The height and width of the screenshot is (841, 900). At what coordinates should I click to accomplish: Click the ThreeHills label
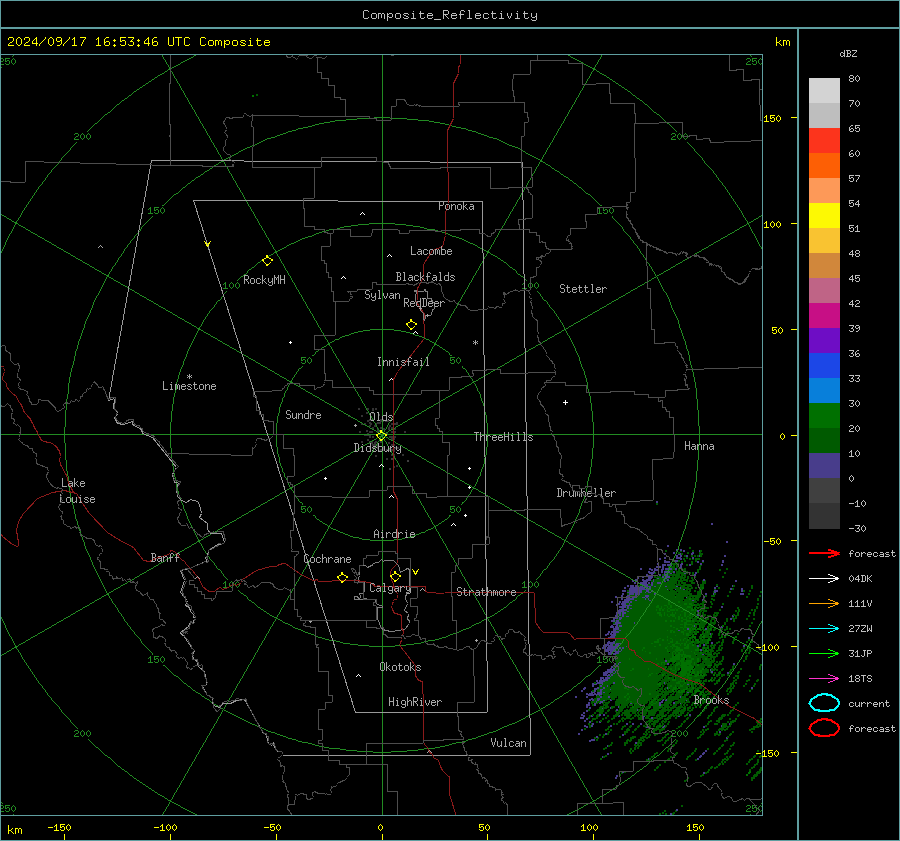[x=503, y=437]
